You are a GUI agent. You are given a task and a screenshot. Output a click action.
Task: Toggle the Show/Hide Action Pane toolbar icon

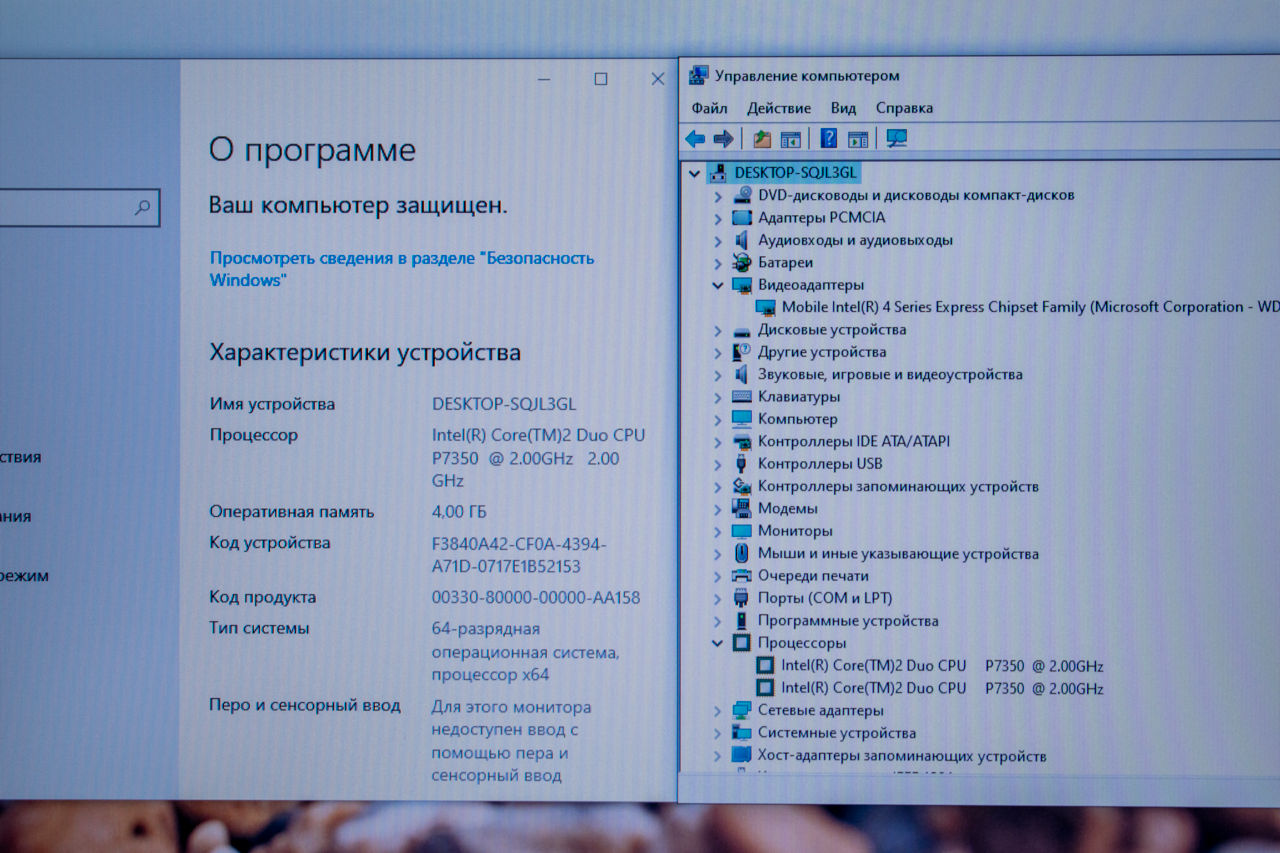(x=857, y=139)
